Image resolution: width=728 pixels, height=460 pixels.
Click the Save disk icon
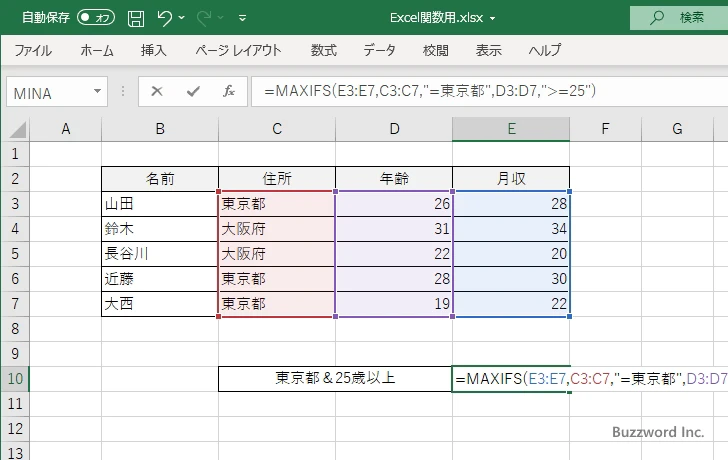(x=136, y=18)
